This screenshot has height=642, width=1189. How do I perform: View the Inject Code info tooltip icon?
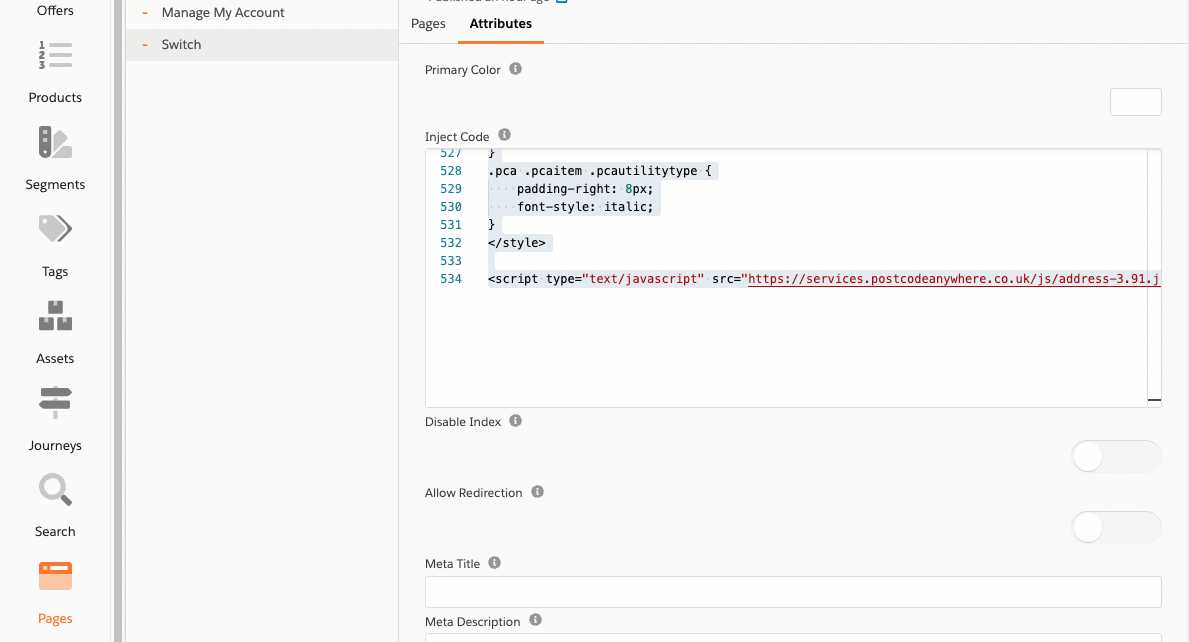(504, 134)
